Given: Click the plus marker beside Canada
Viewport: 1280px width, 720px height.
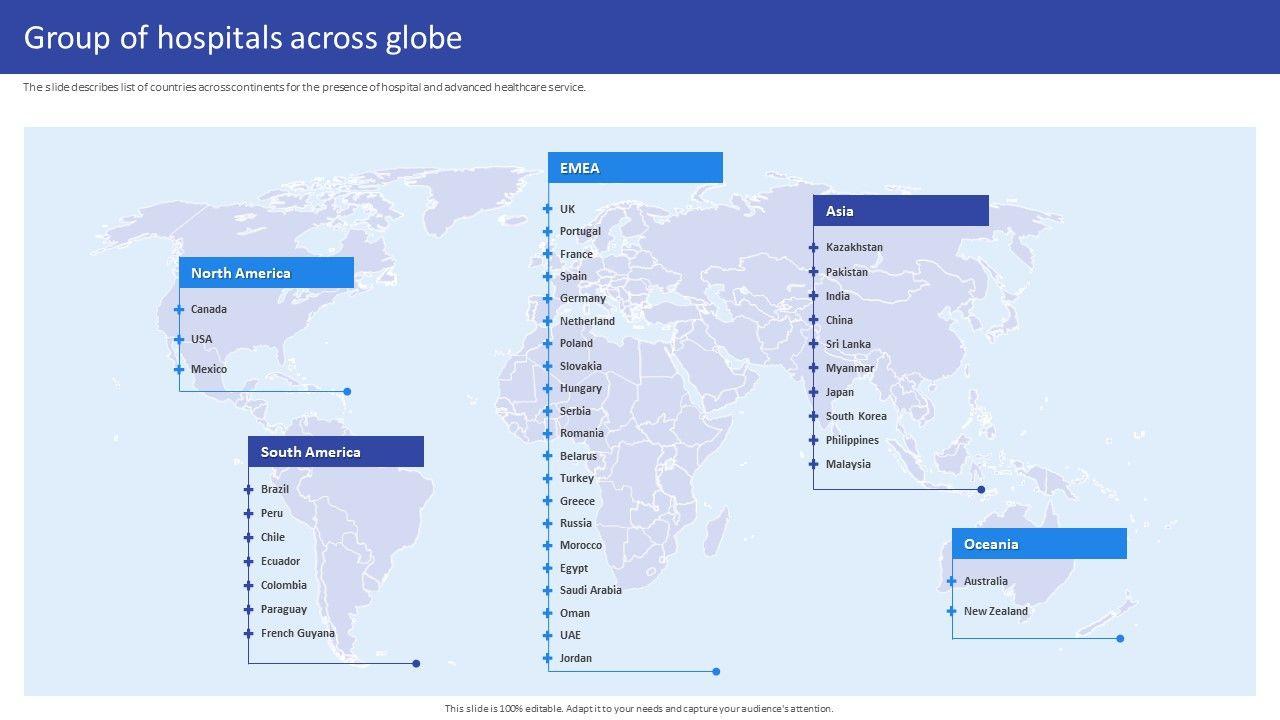Looking at the screenshot, I should coord(179,310).
